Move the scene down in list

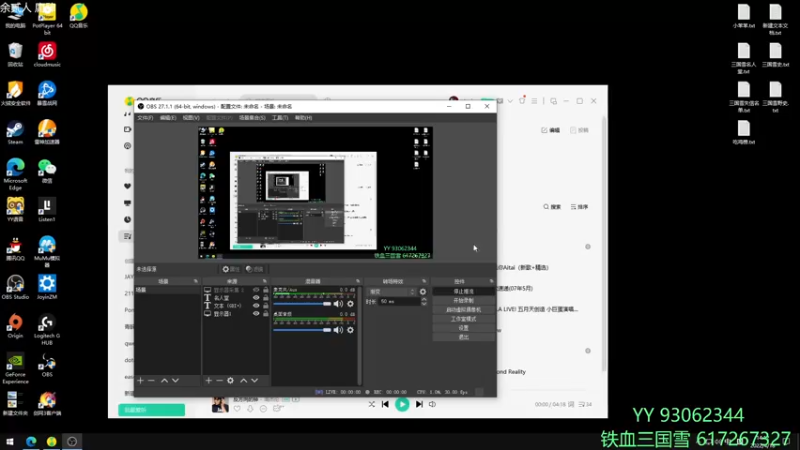pyautogui.click(x=176, y=381)
